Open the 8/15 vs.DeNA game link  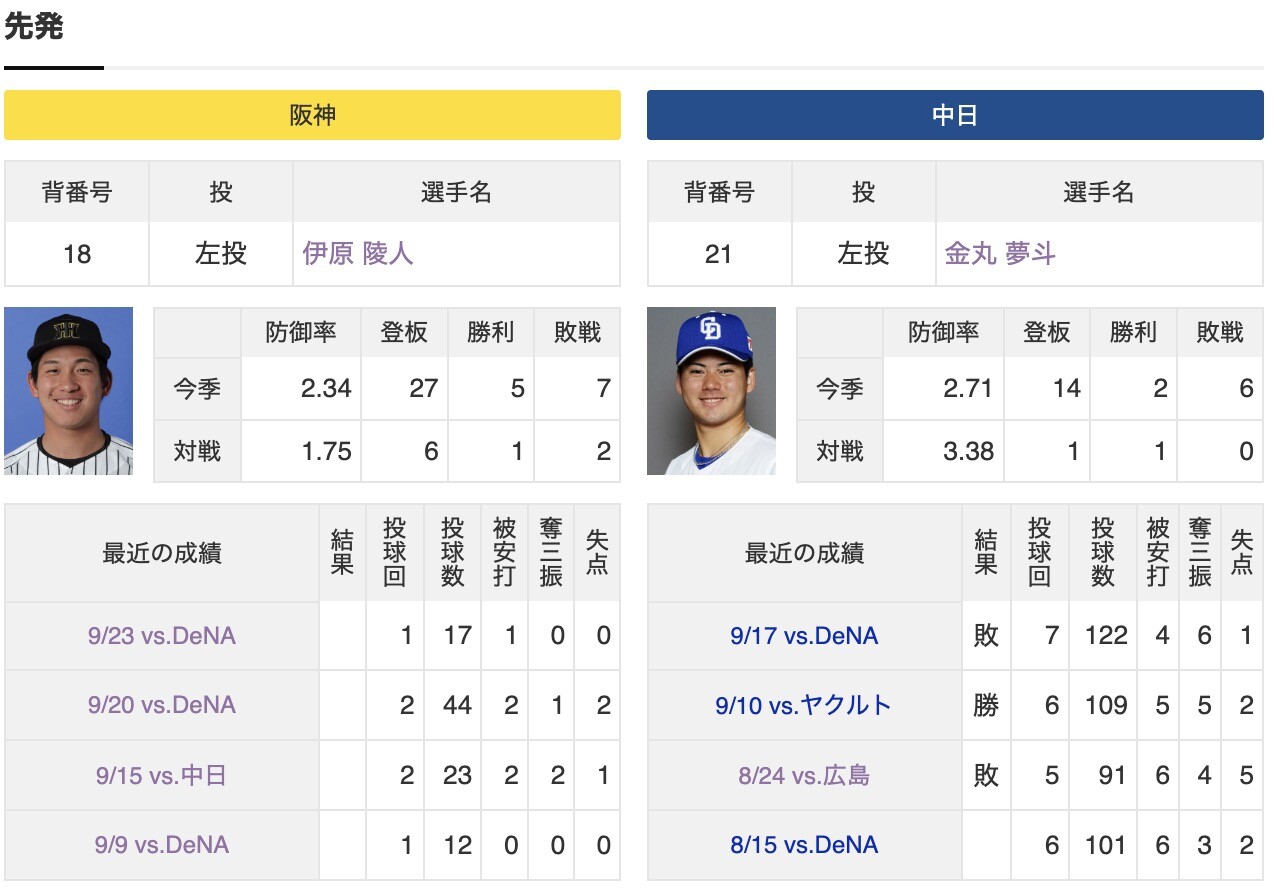pos(804,845)
